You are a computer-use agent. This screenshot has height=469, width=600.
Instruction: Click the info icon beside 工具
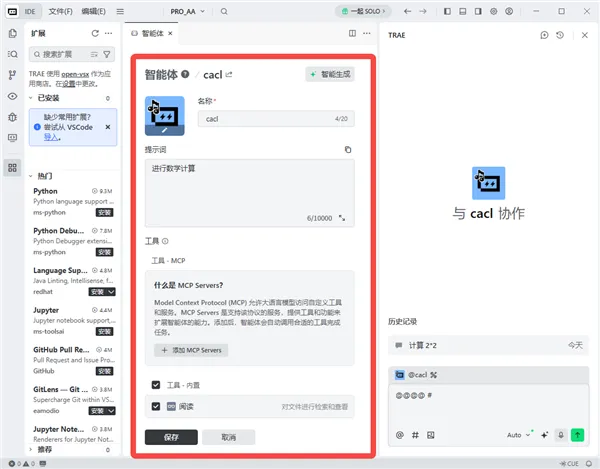(x=165, y=241)
